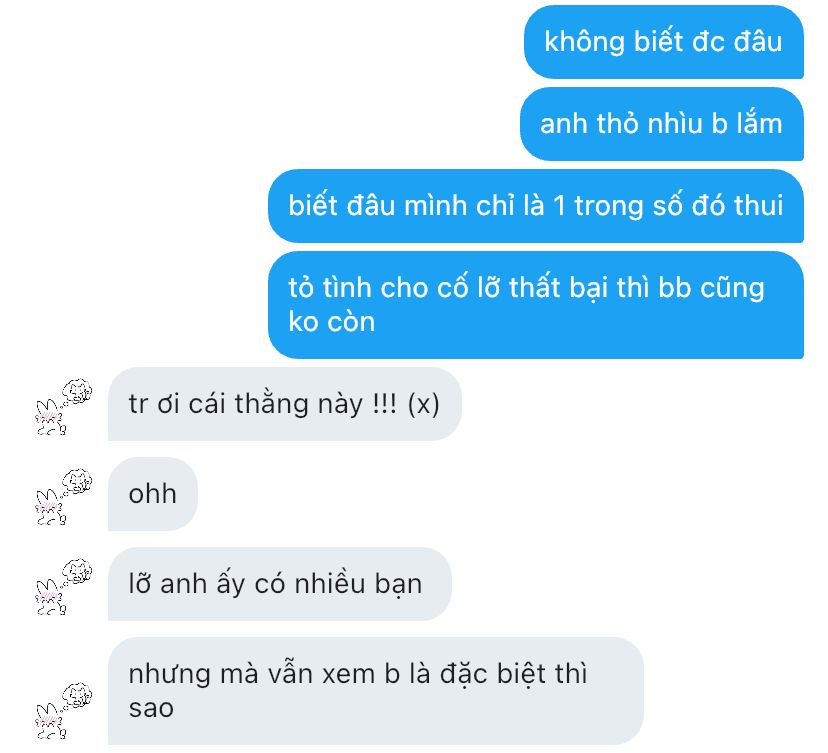
Task: Click the avatar next to "ohh" message
Action: pyautogui.click(x=64, y=496)
